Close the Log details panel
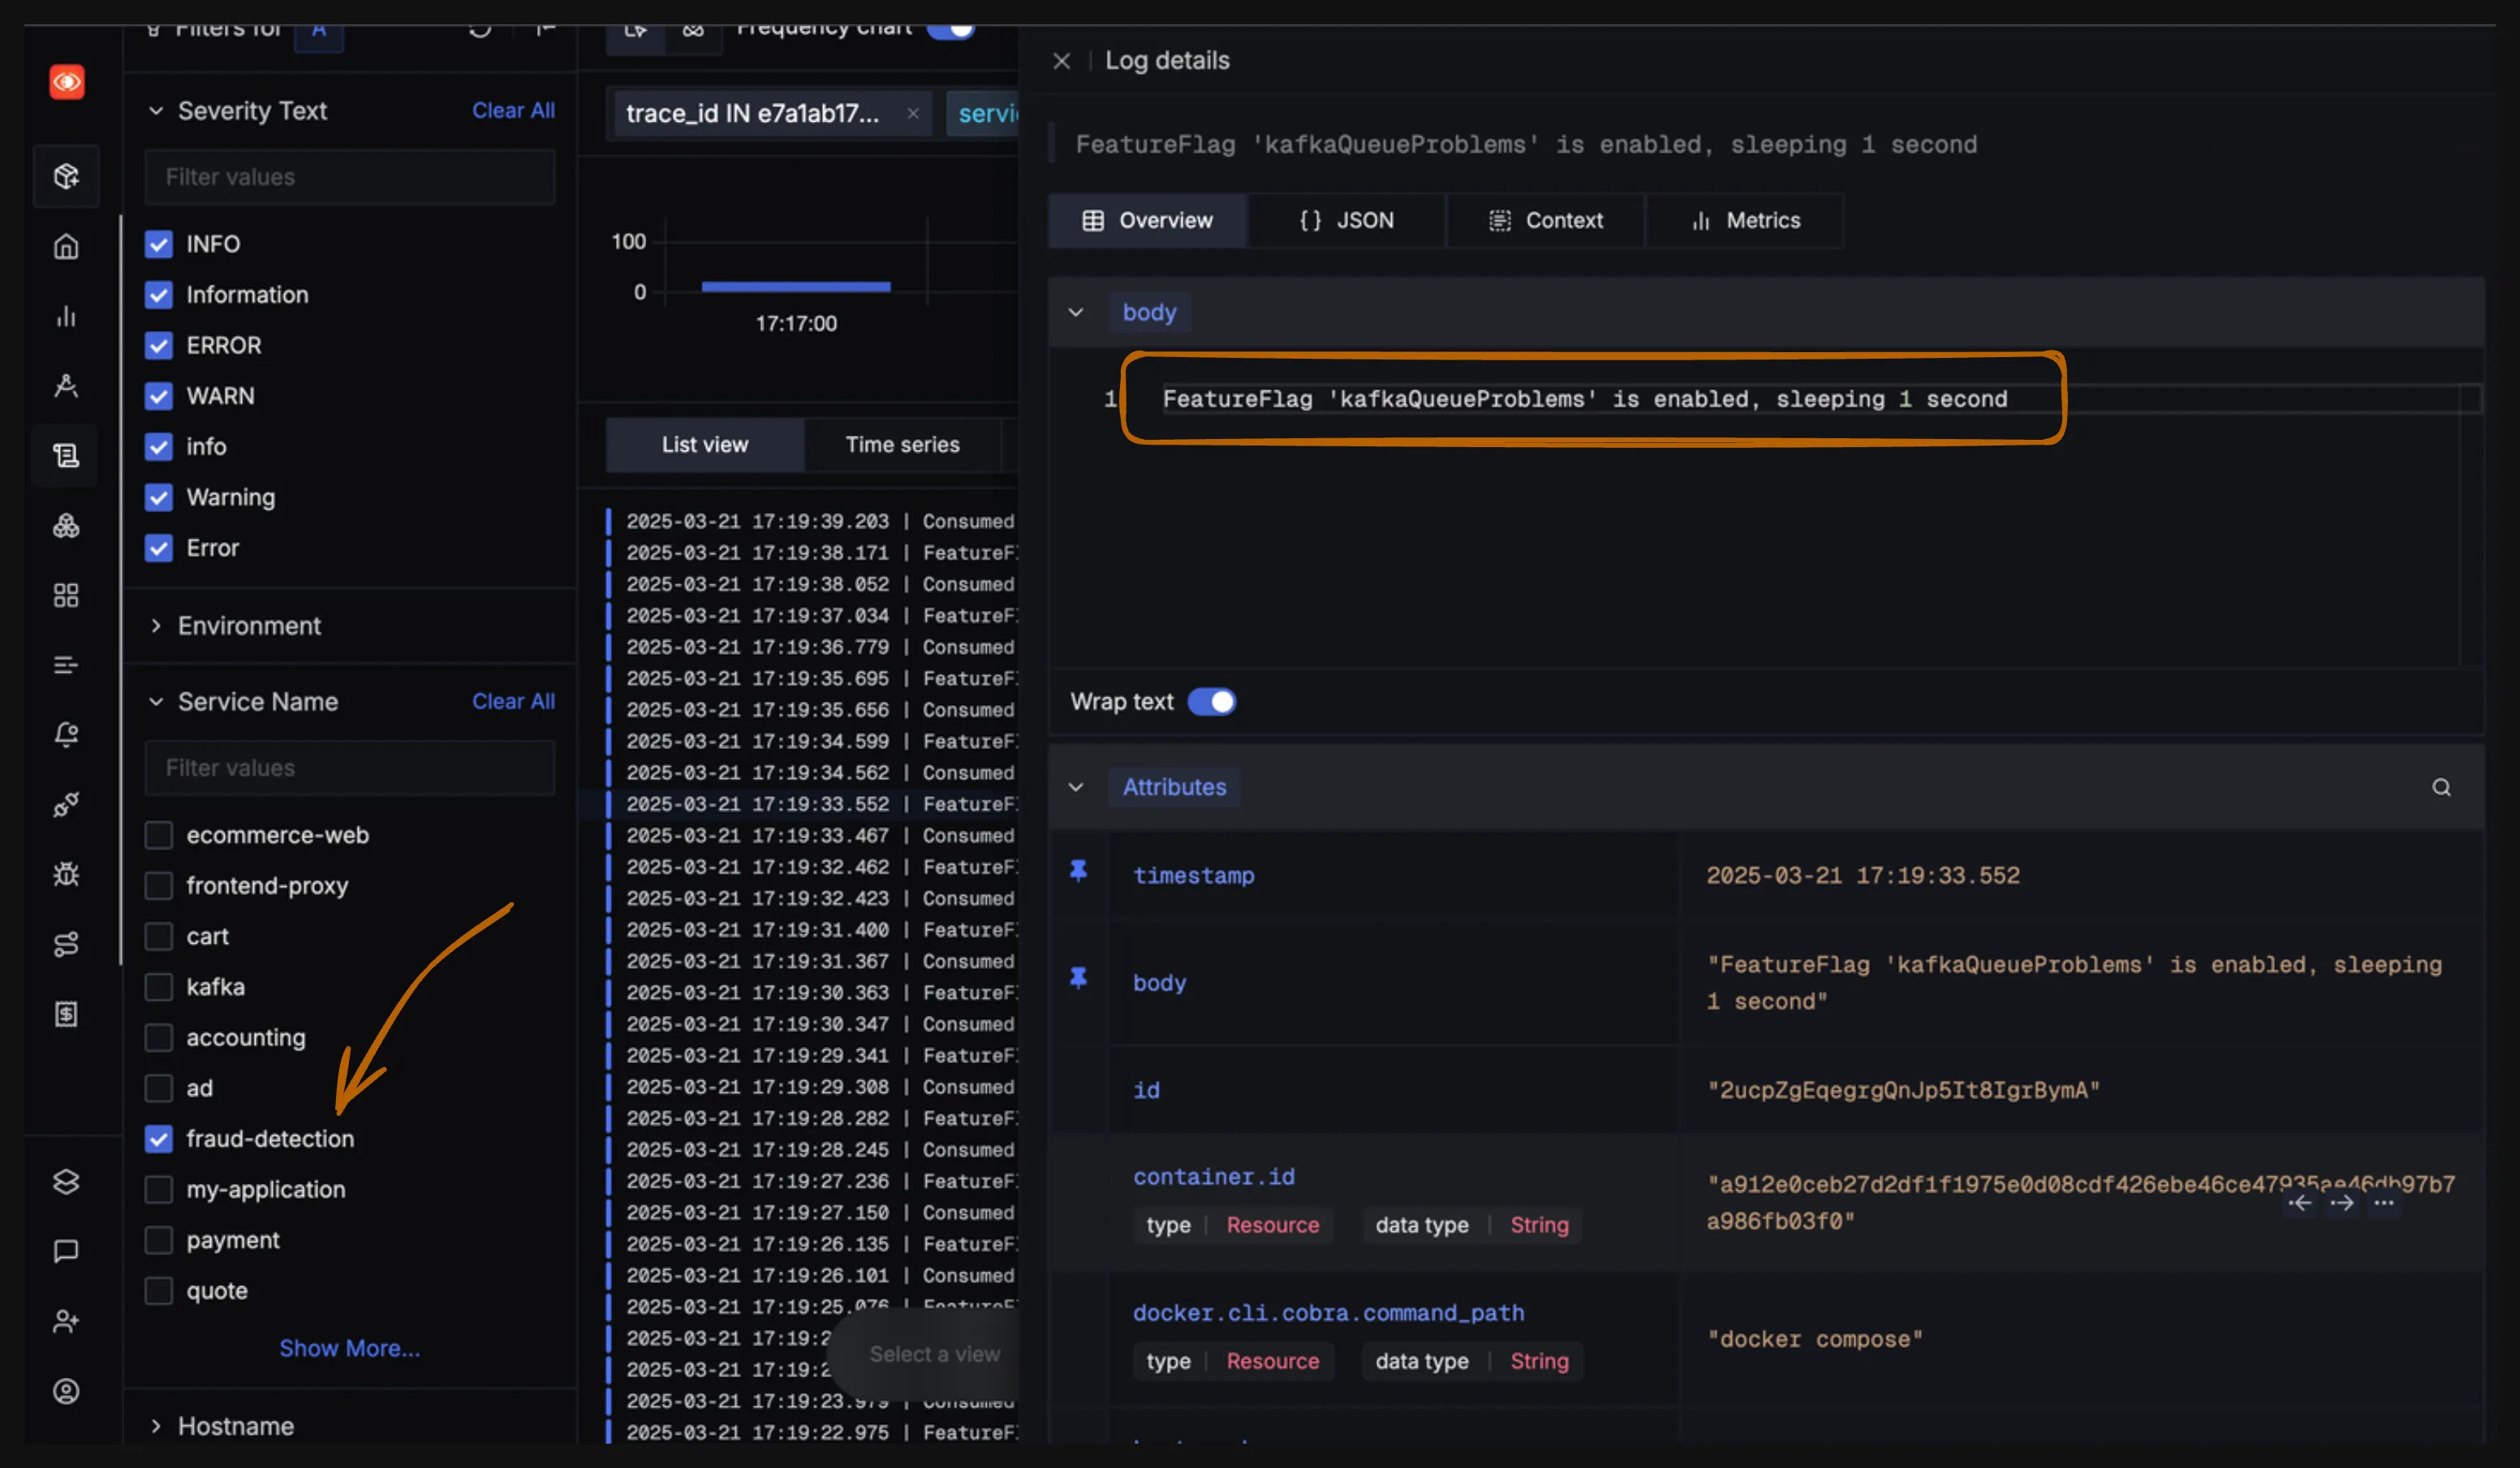The height and width of the screenshot is (1468, 2520). (x=1062, y=61)
